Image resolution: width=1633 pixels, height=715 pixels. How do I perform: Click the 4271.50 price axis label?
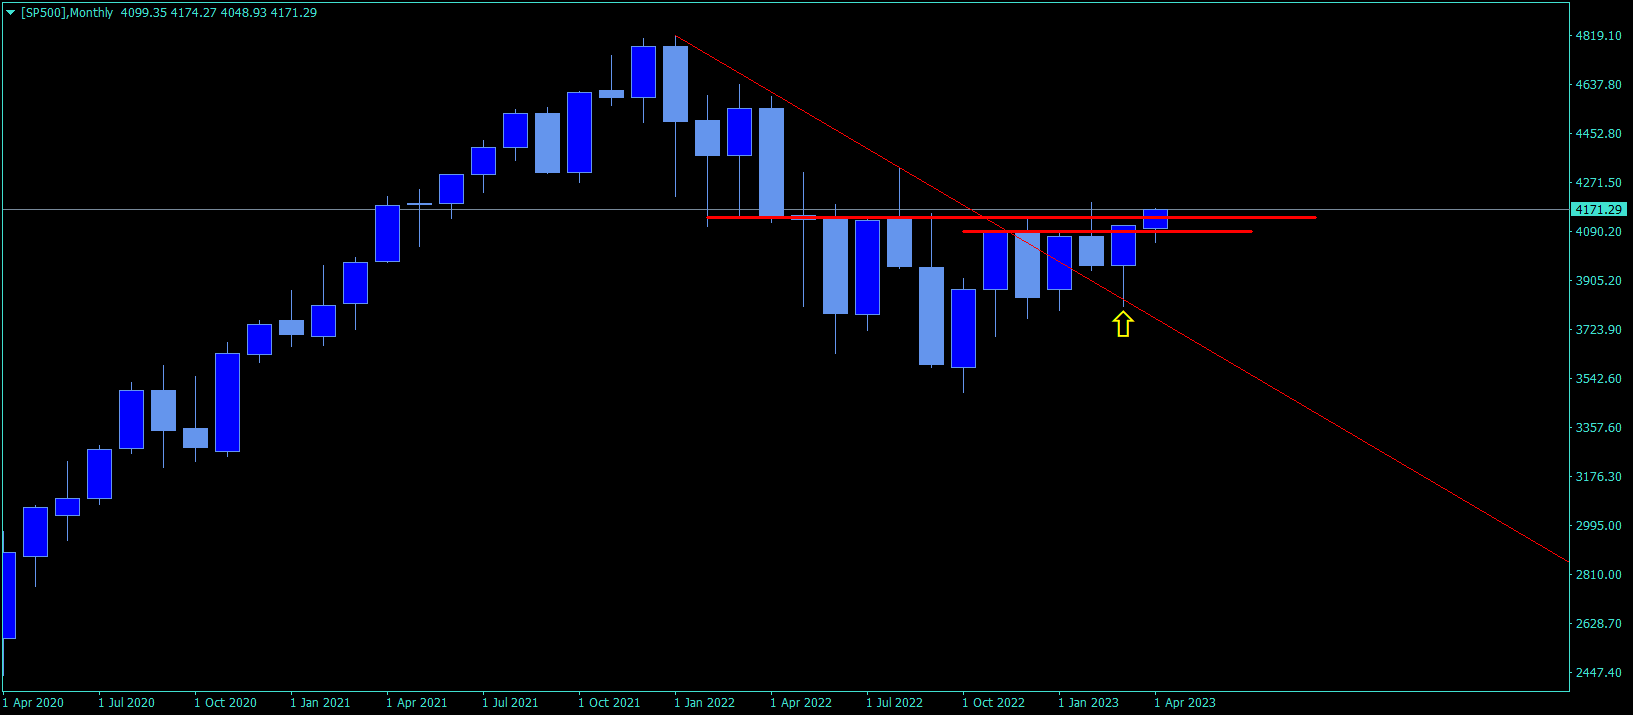(1599, 183)
